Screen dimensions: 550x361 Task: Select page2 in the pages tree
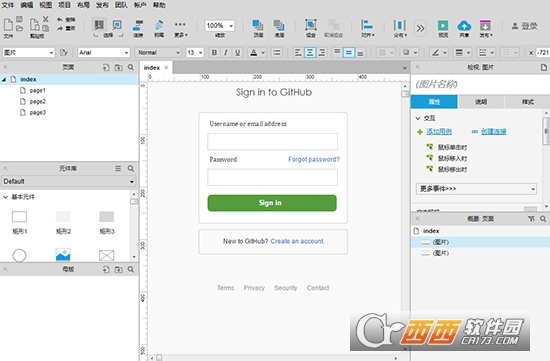(x=38, y=101)
